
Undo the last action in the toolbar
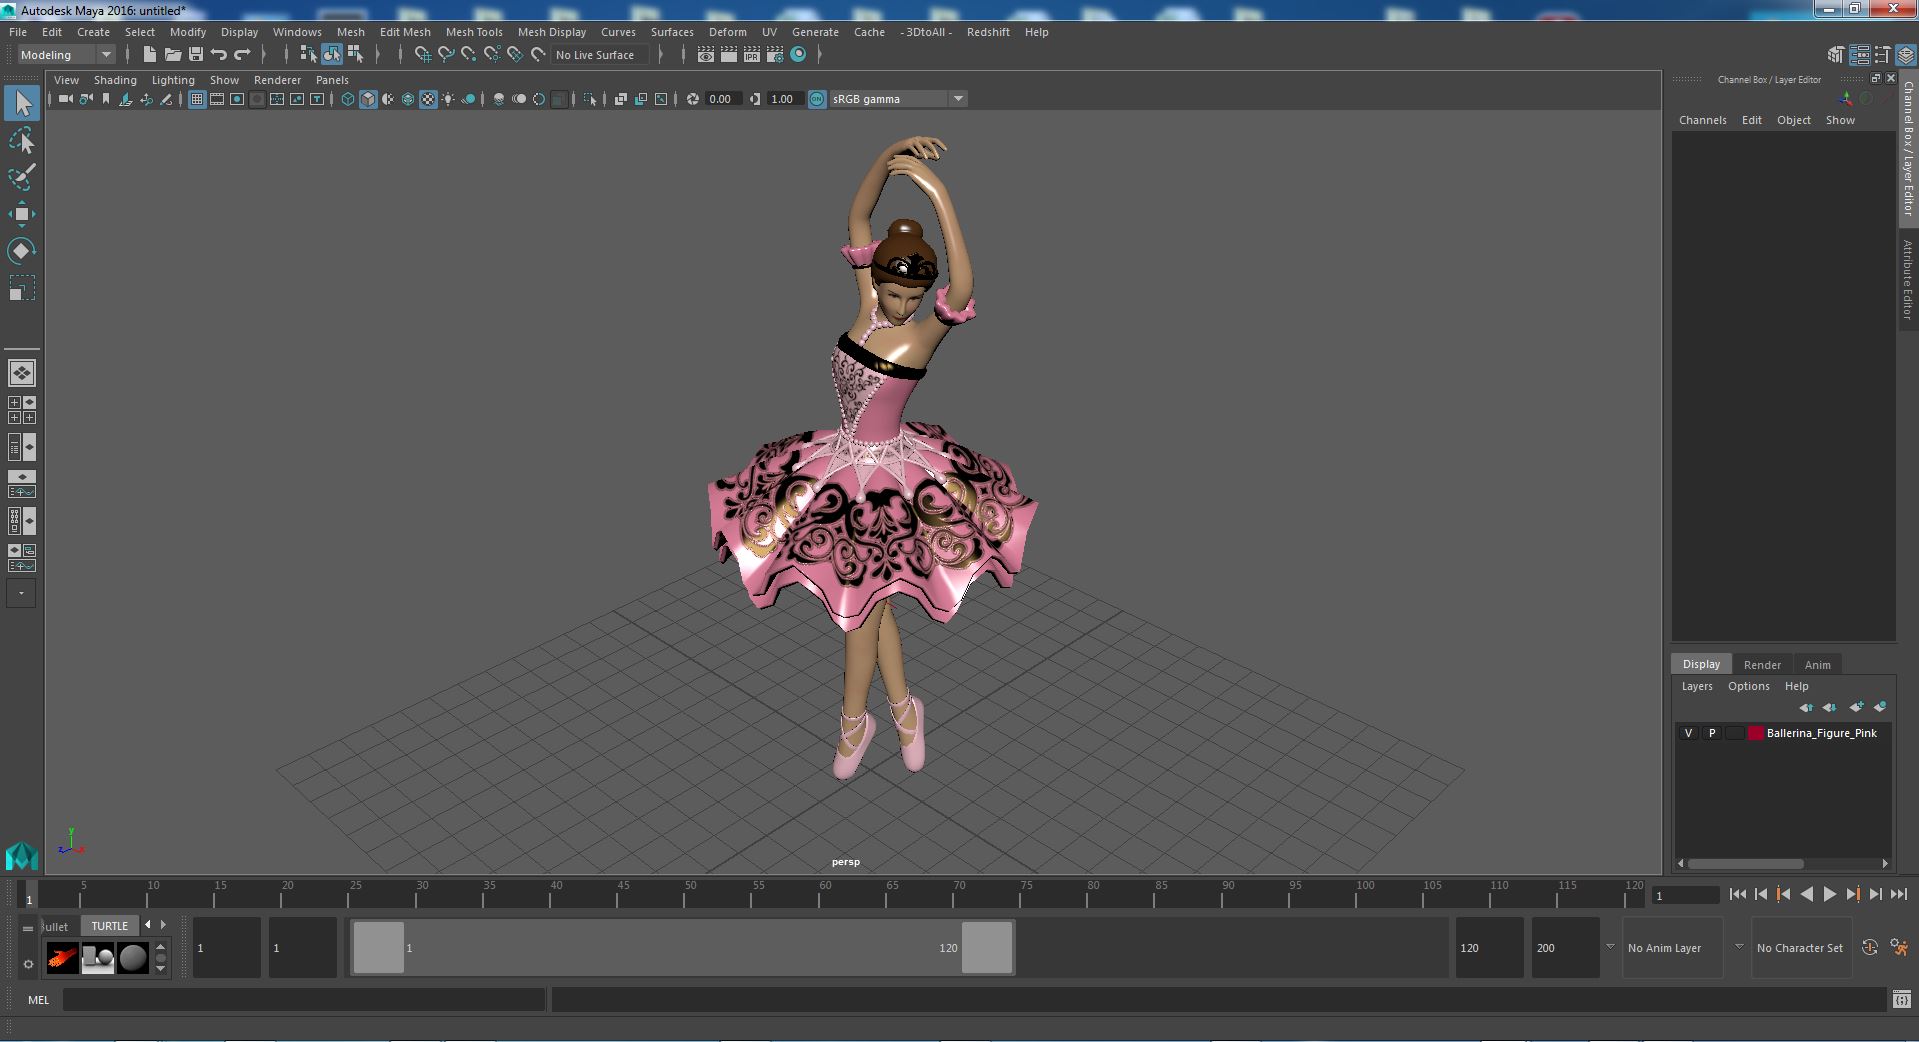(219, 55)
